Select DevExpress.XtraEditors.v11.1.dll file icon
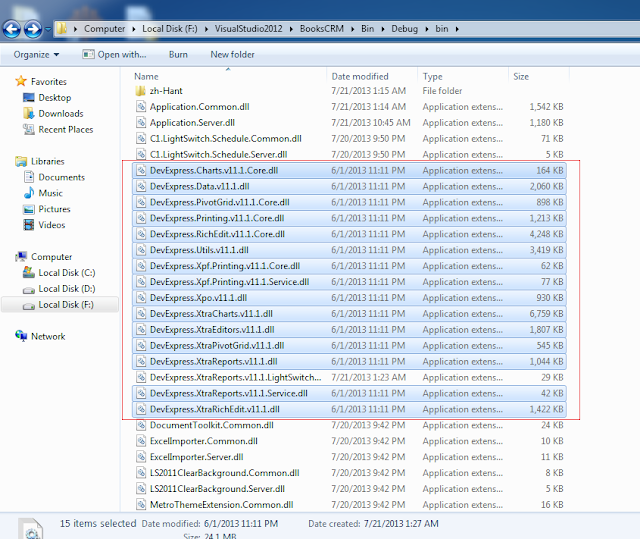640x539 pixels. 141,329
